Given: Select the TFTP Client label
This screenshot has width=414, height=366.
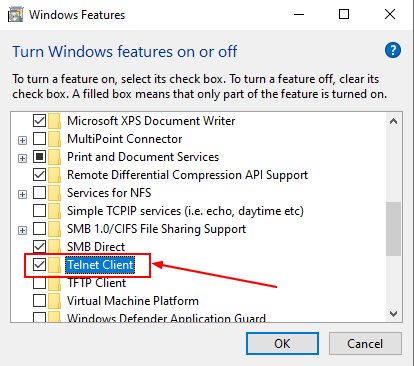Looking at the screenshot, I should pos(97,283).
